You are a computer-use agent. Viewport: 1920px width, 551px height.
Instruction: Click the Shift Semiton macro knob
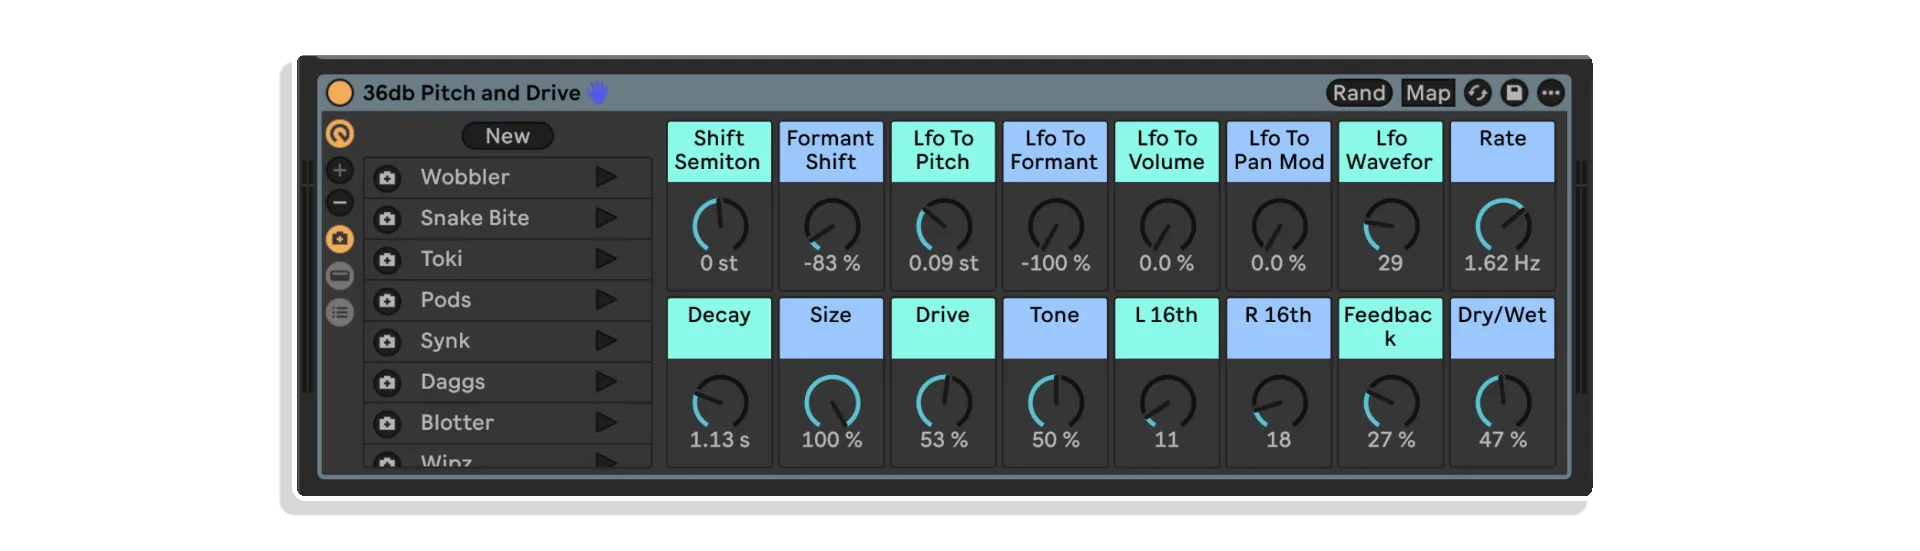click(720, 225)
